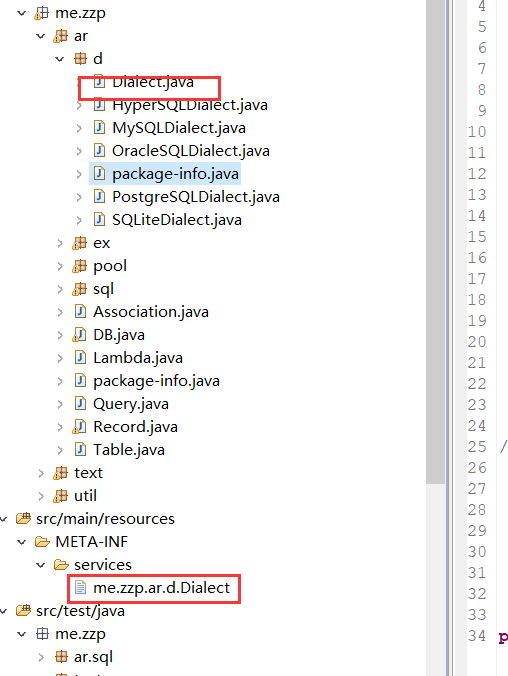
Task: Click the d package icon
Action: tap(80, 59)
